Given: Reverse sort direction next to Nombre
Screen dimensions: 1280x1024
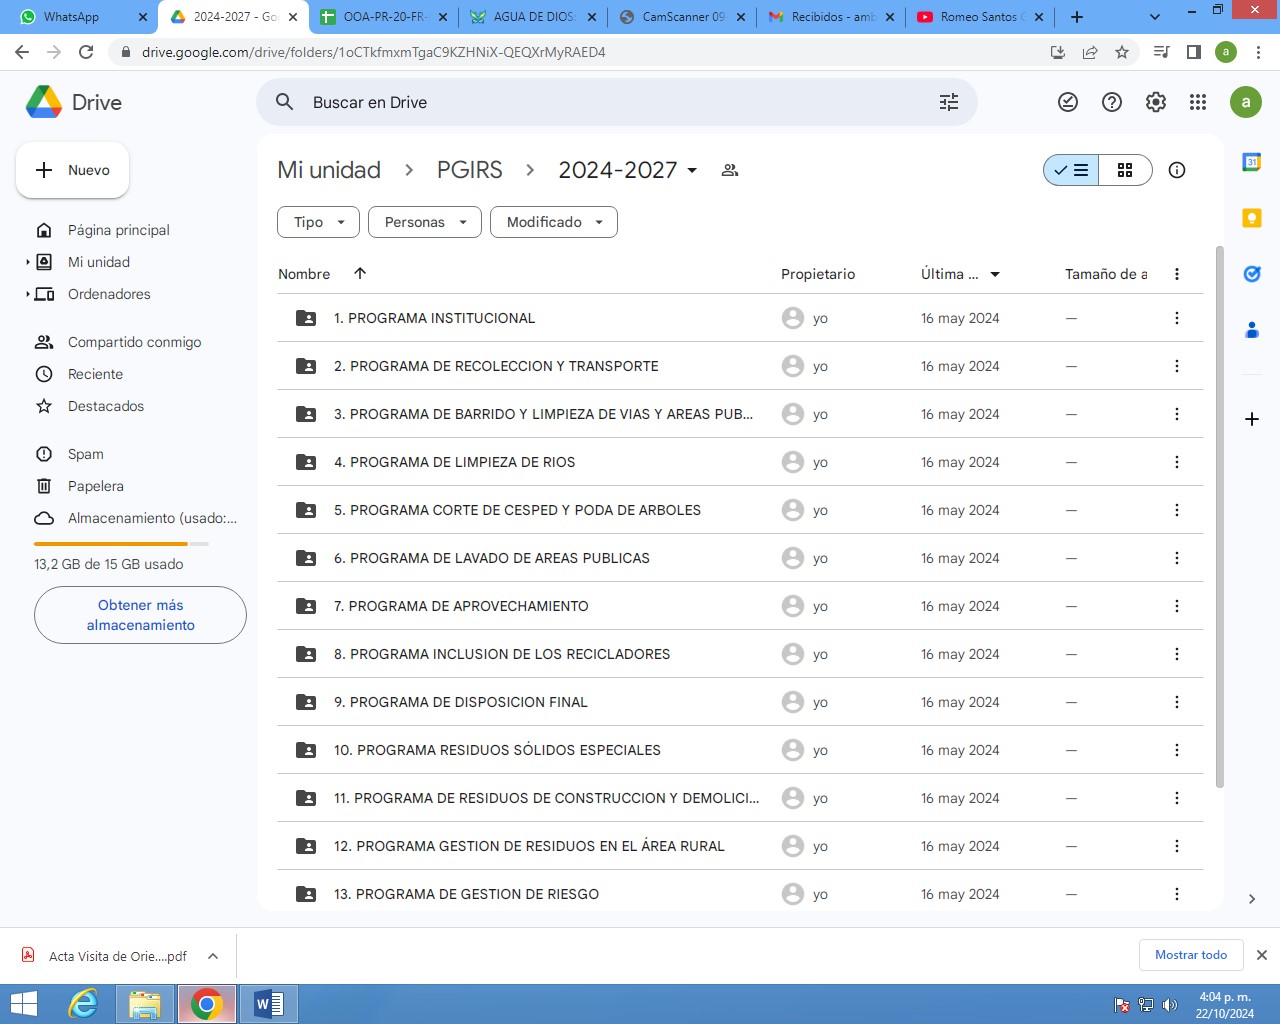Looking at the screenshot, I should [x=360, y=273].
